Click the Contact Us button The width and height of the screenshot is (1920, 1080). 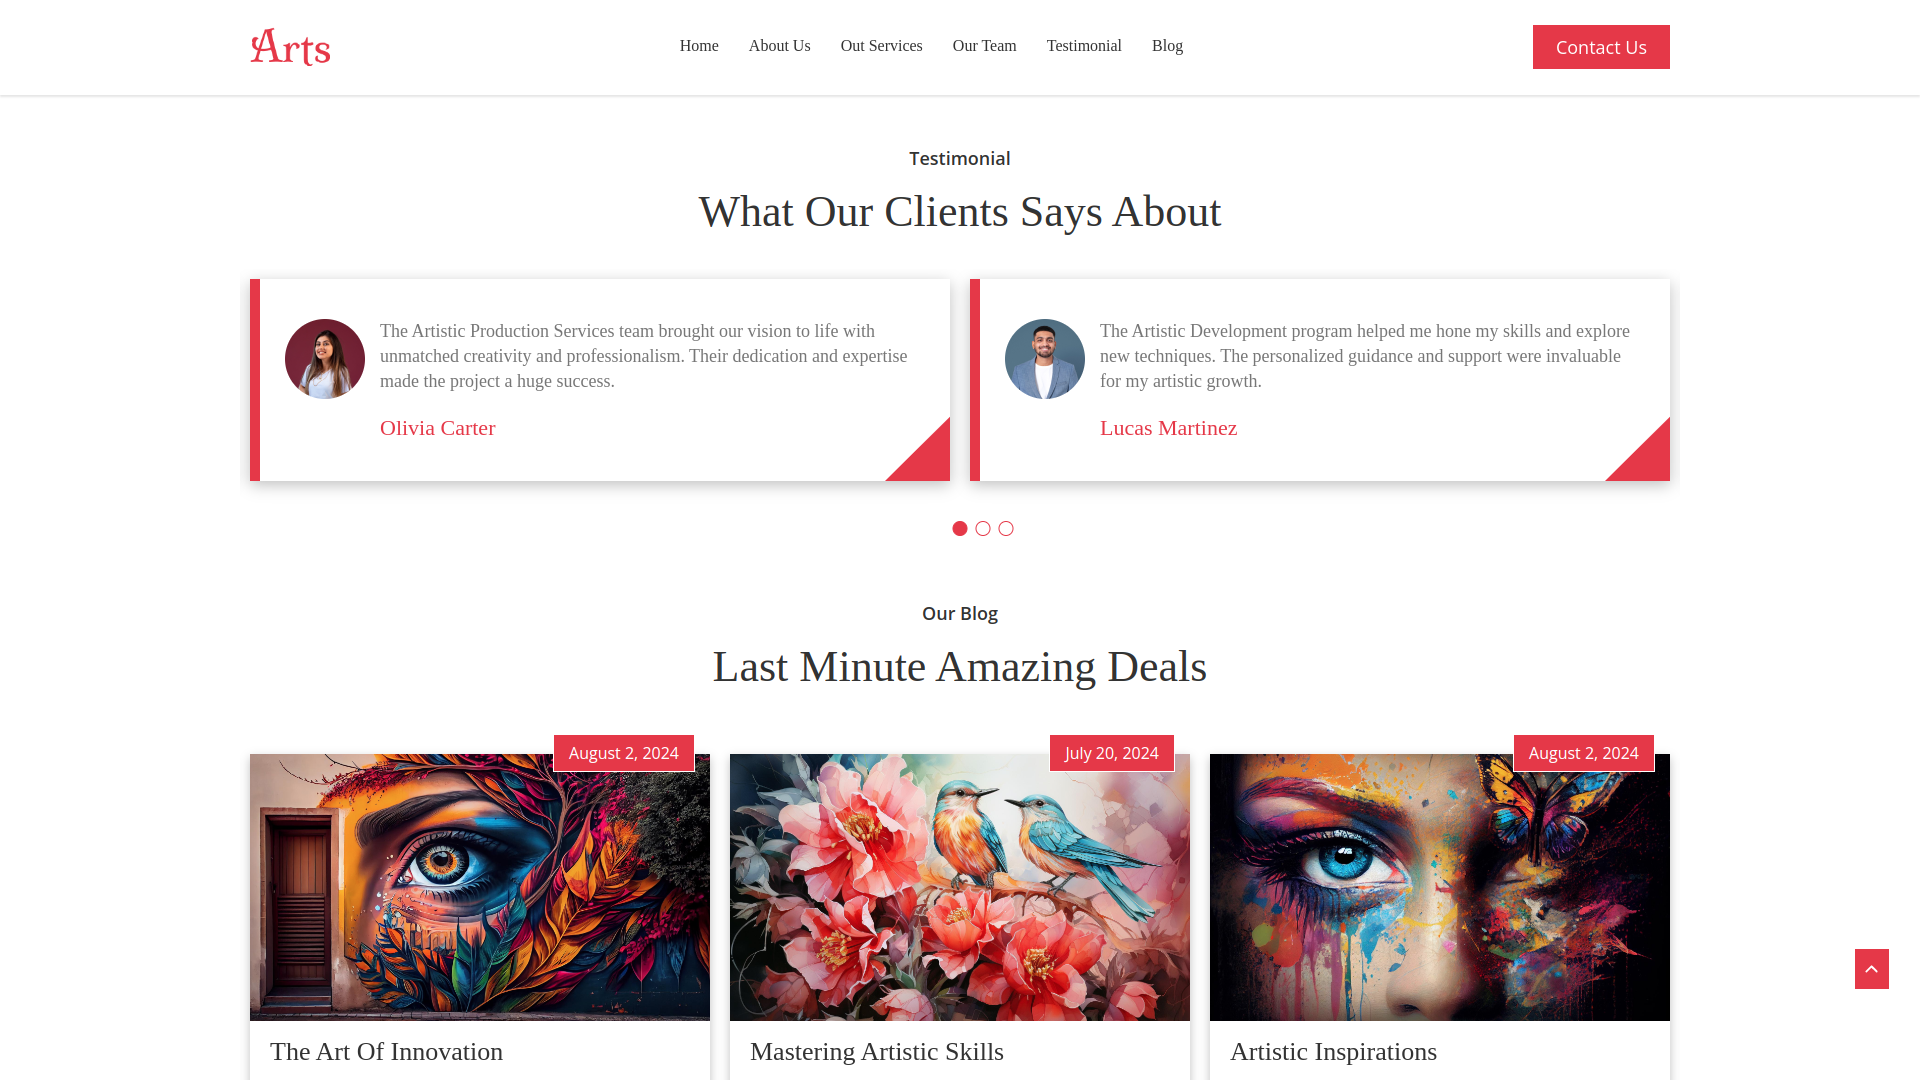click(1601, 47)
